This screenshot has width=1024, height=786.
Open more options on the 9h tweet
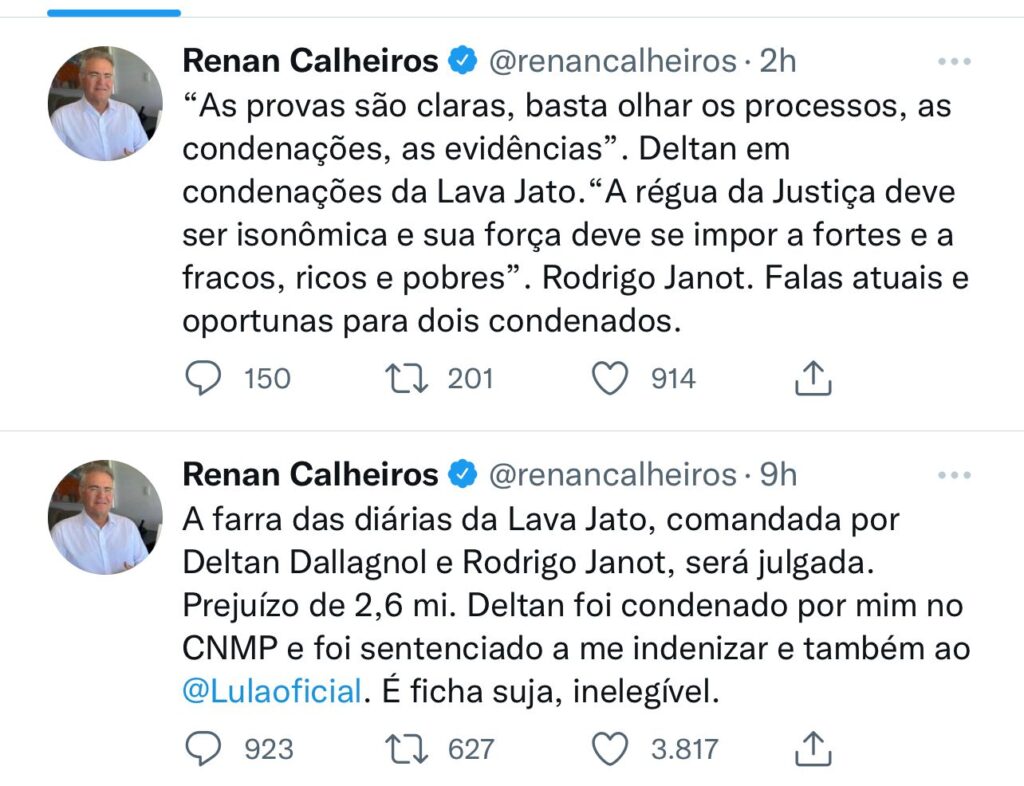pyautogui.click(x=954, y=474)
